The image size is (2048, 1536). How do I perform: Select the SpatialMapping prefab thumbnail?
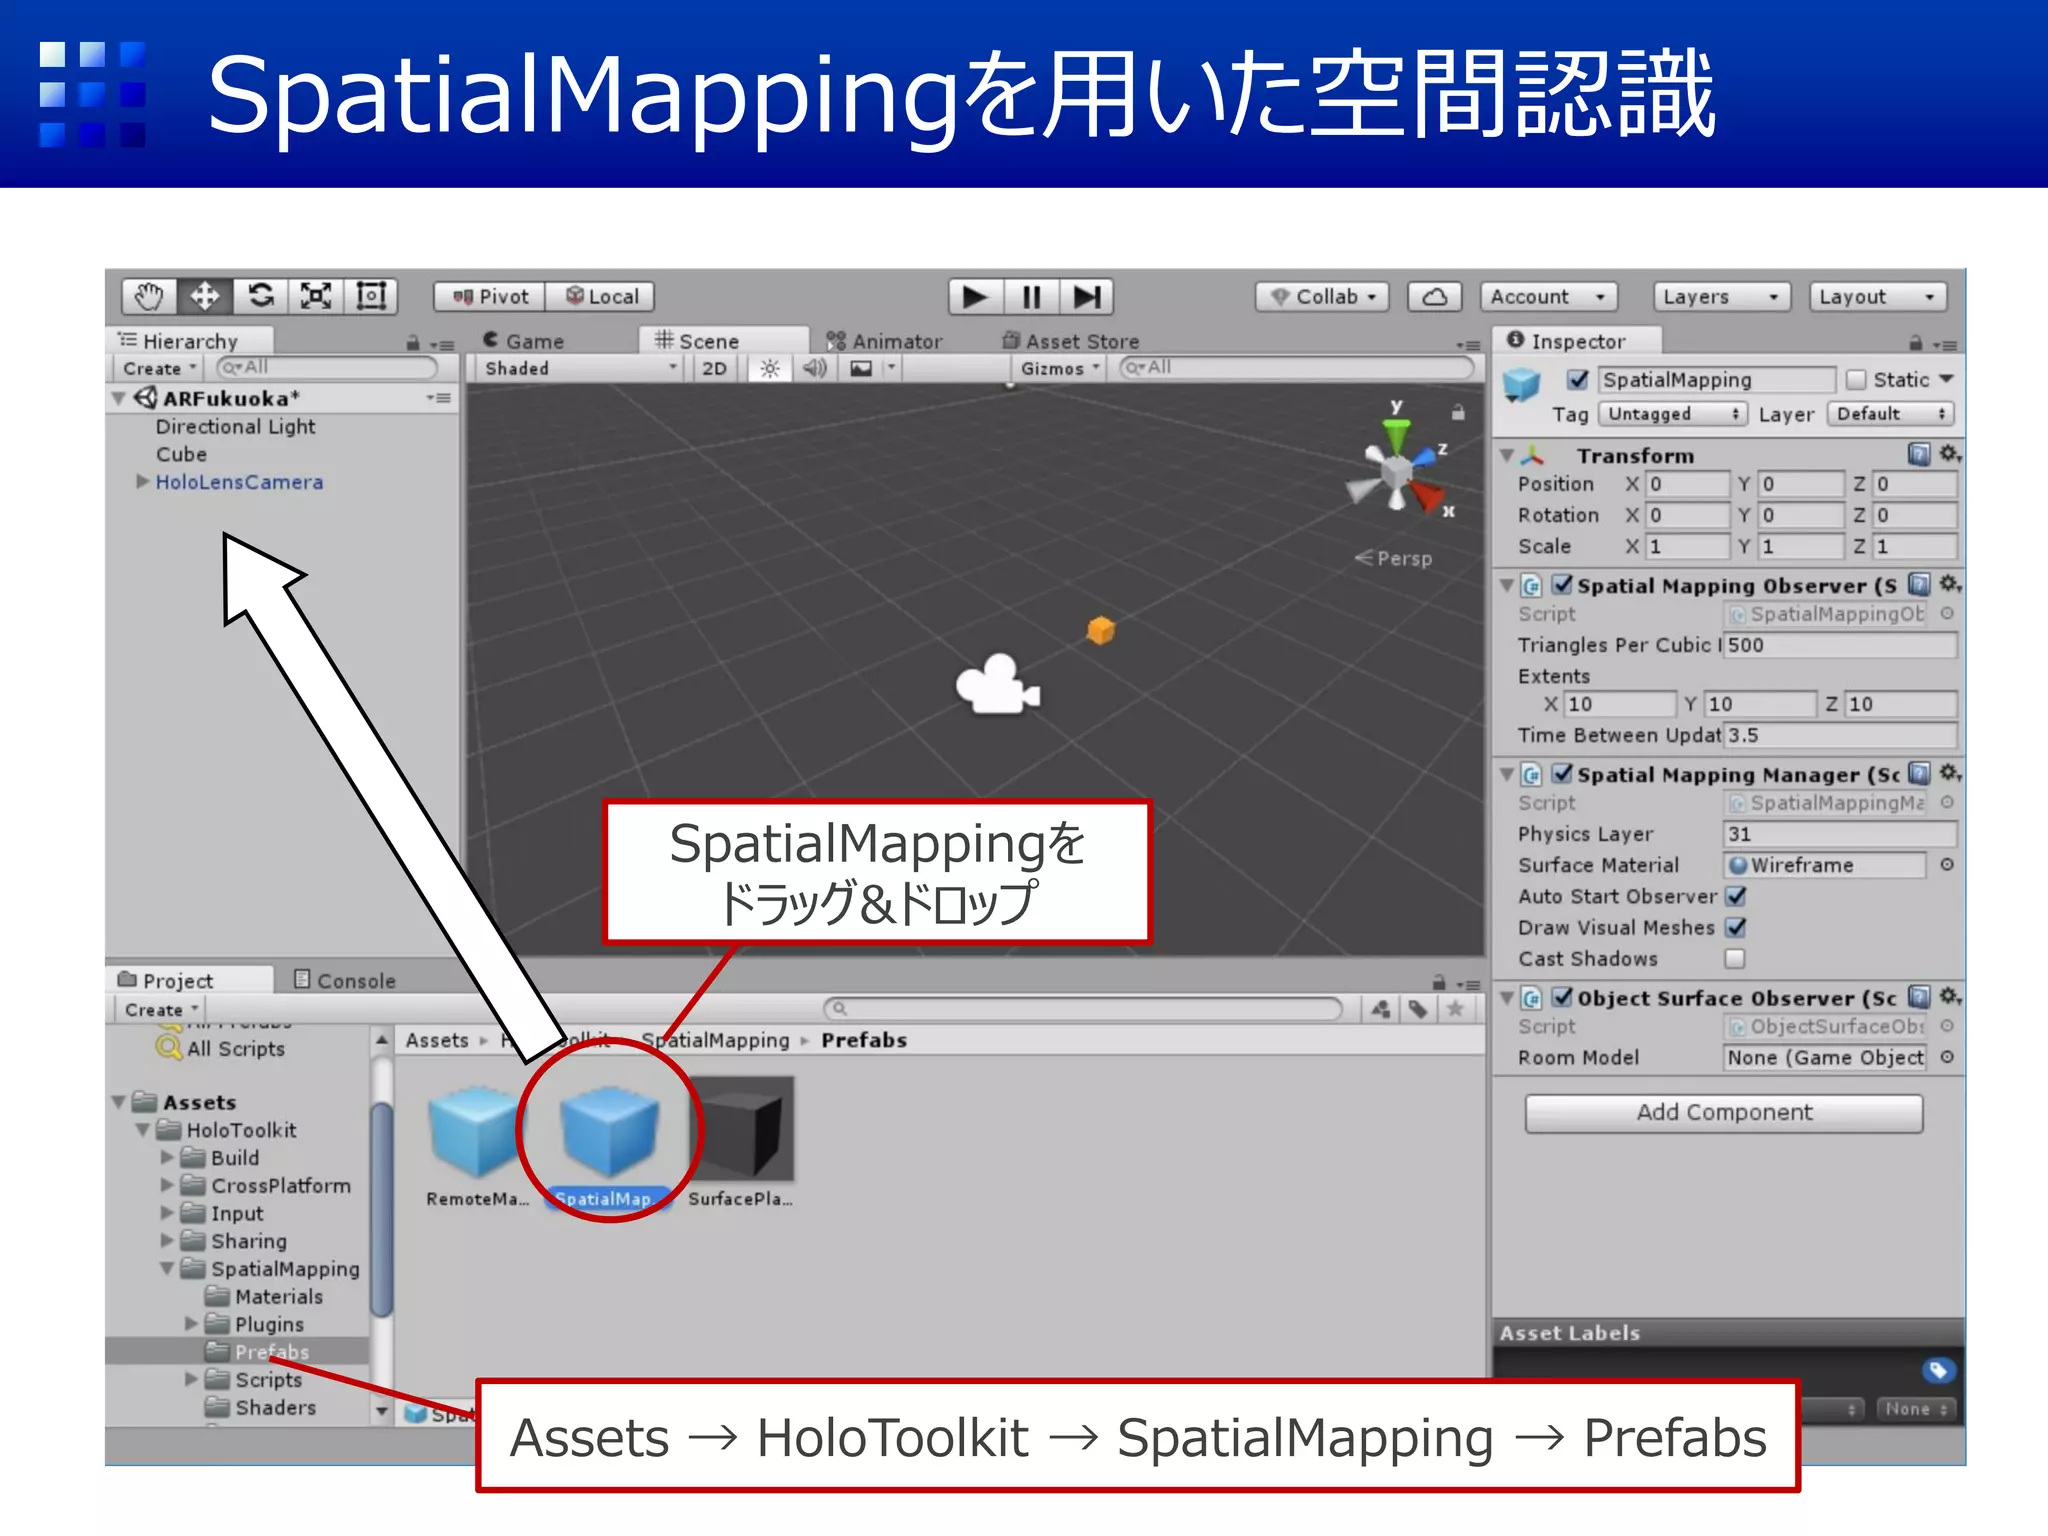[608, 1134]
